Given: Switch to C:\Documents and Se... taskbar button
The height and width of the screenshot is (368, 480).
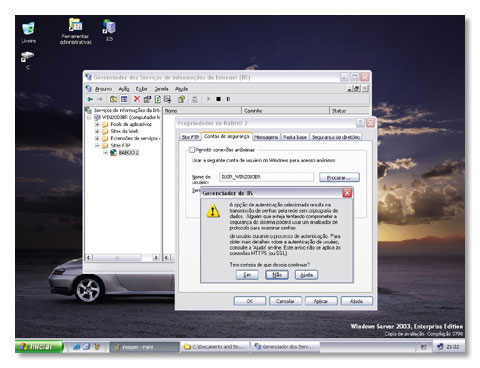Looking at the screenshot, I should 216,347.
